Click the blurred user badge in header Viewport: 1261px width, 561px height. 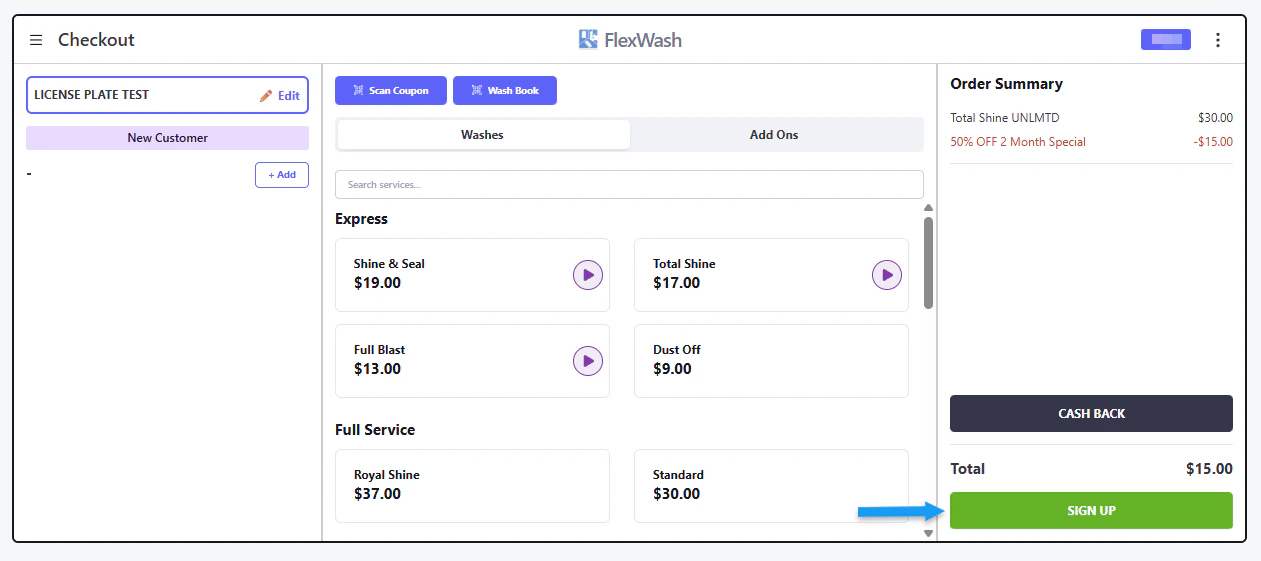[1166, 40]
